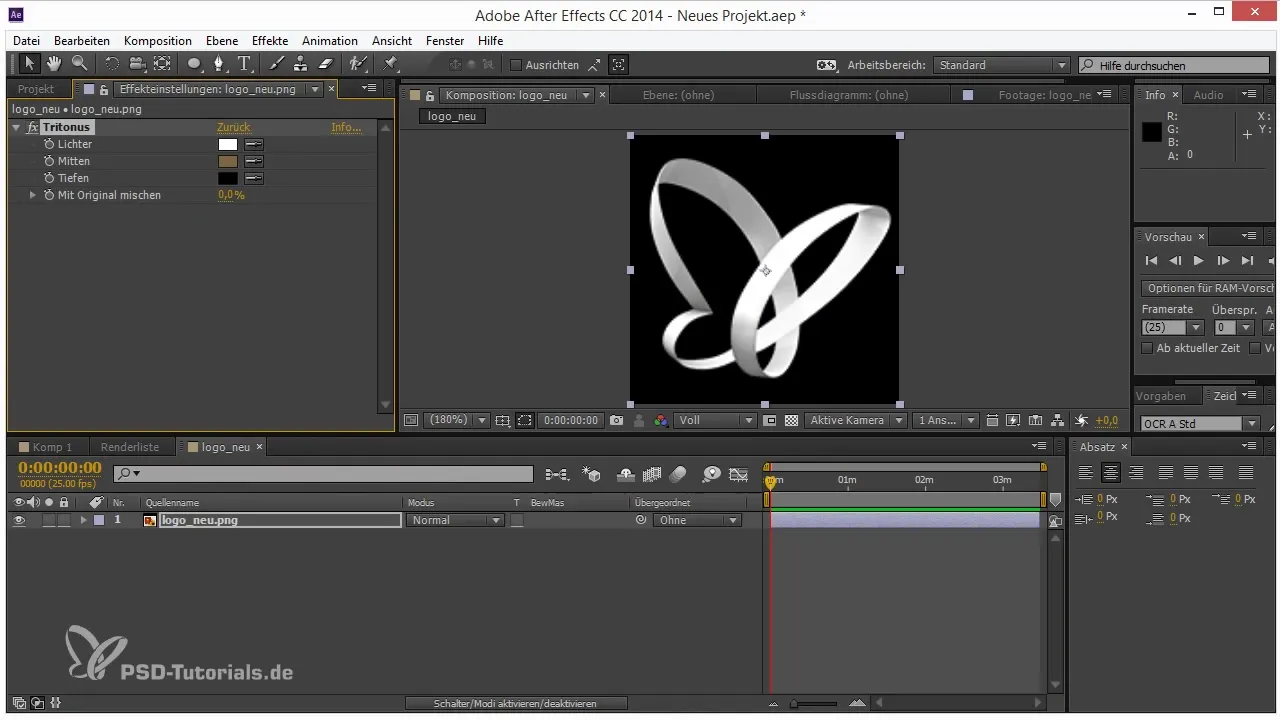Select the Clone Stamp tool

pos(300,64)
